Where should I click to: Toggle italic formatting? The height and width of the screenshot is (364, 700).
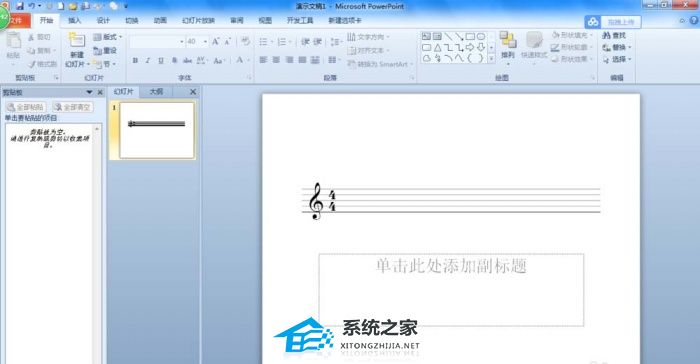(x=148, y=60)
